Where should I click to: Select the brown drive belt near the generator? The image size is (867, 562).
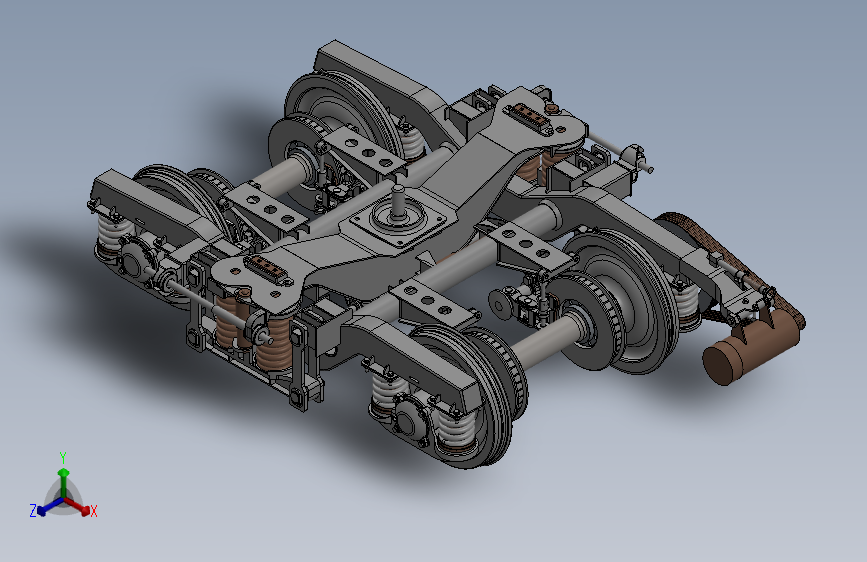734,263
